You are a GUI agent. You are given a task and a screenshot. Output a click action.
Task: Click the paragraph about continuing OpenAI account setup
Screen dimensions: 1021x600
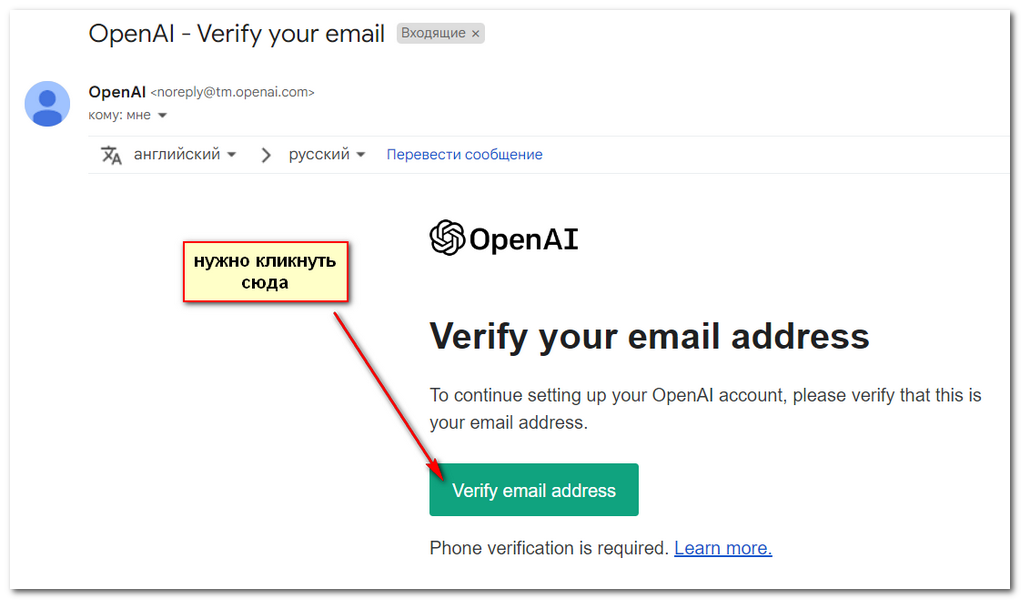pos(705,408)
